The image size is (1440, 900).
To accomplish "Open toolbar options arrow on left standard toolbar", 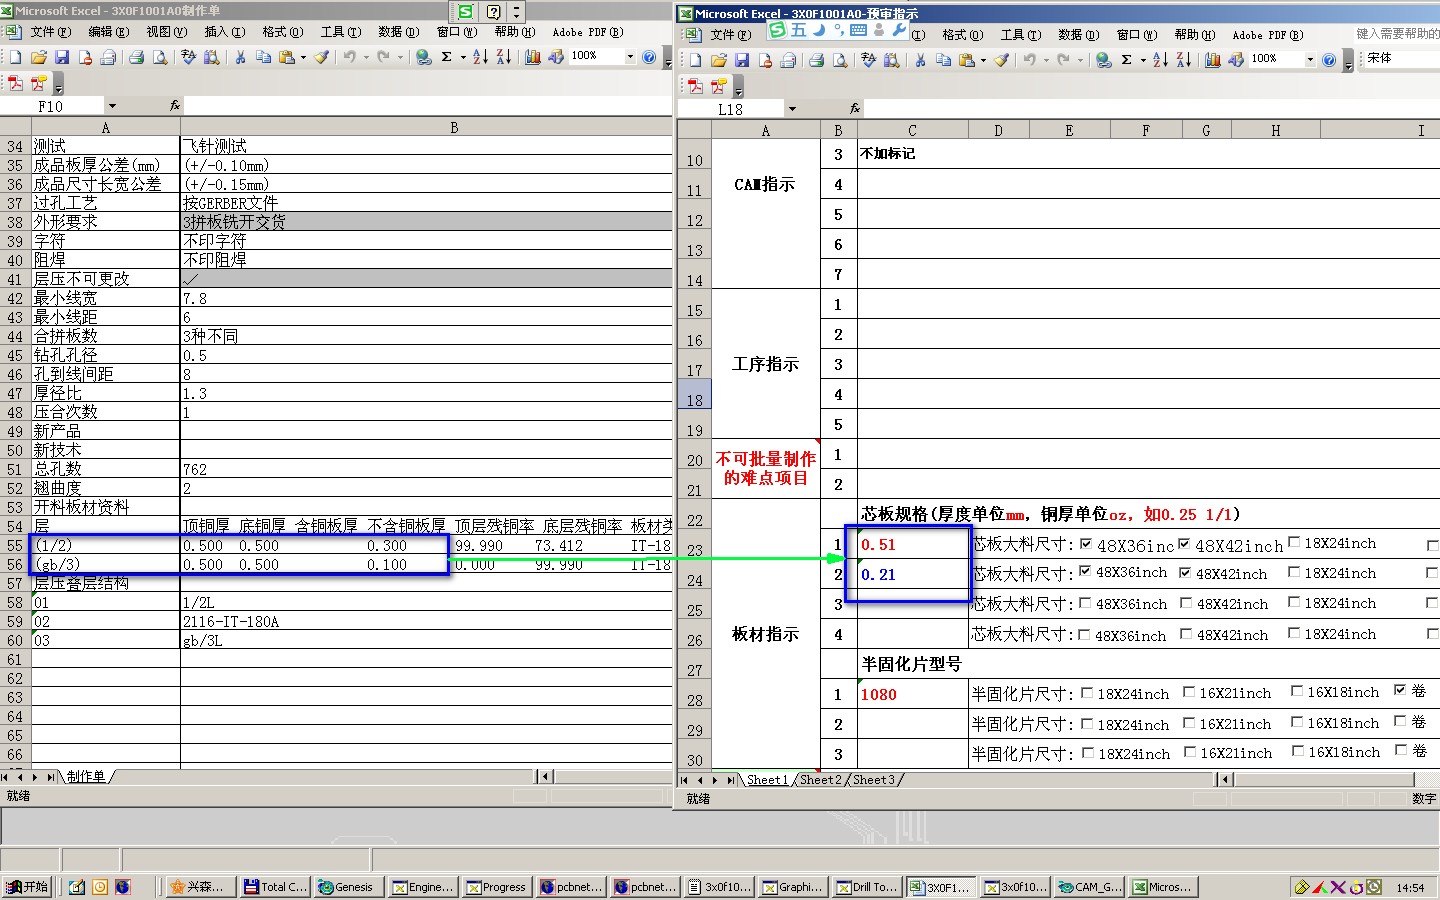I will (x=667, y=58).
